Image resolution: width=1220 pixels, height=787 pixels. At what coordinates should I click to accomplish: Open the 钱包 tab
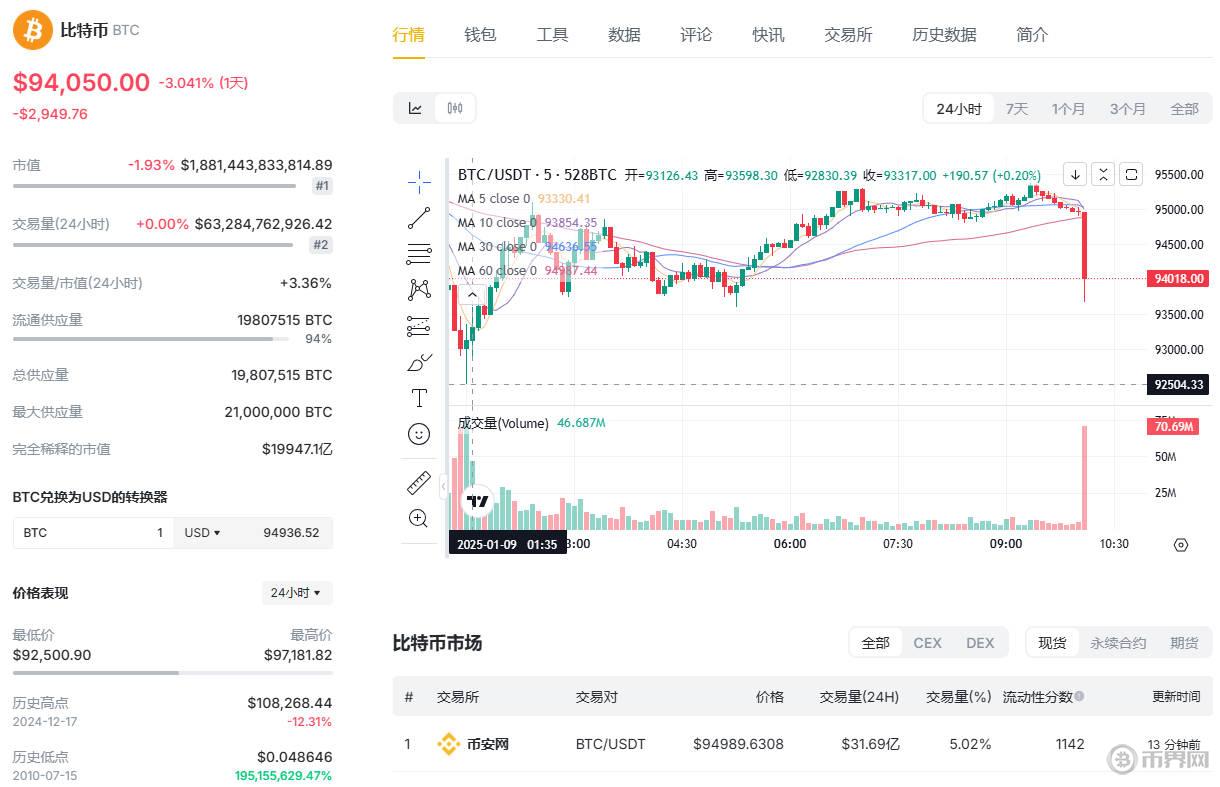point(480,35)
